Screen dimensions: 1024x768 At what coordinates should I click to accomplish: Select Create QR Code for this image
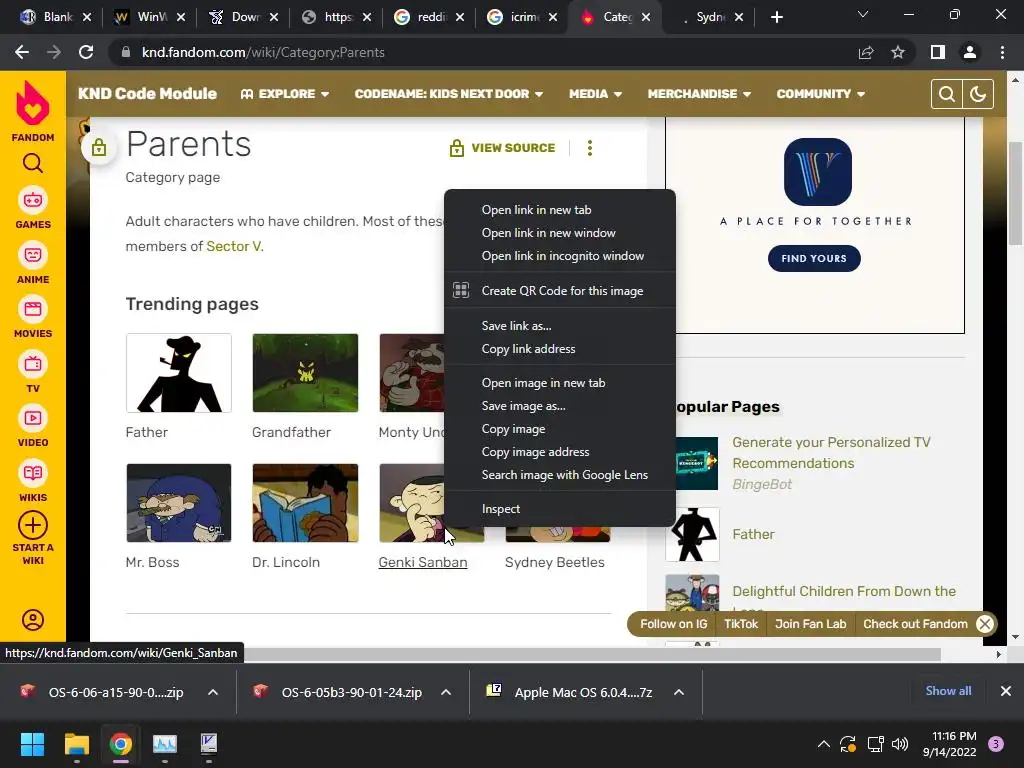tap(560, 291)
